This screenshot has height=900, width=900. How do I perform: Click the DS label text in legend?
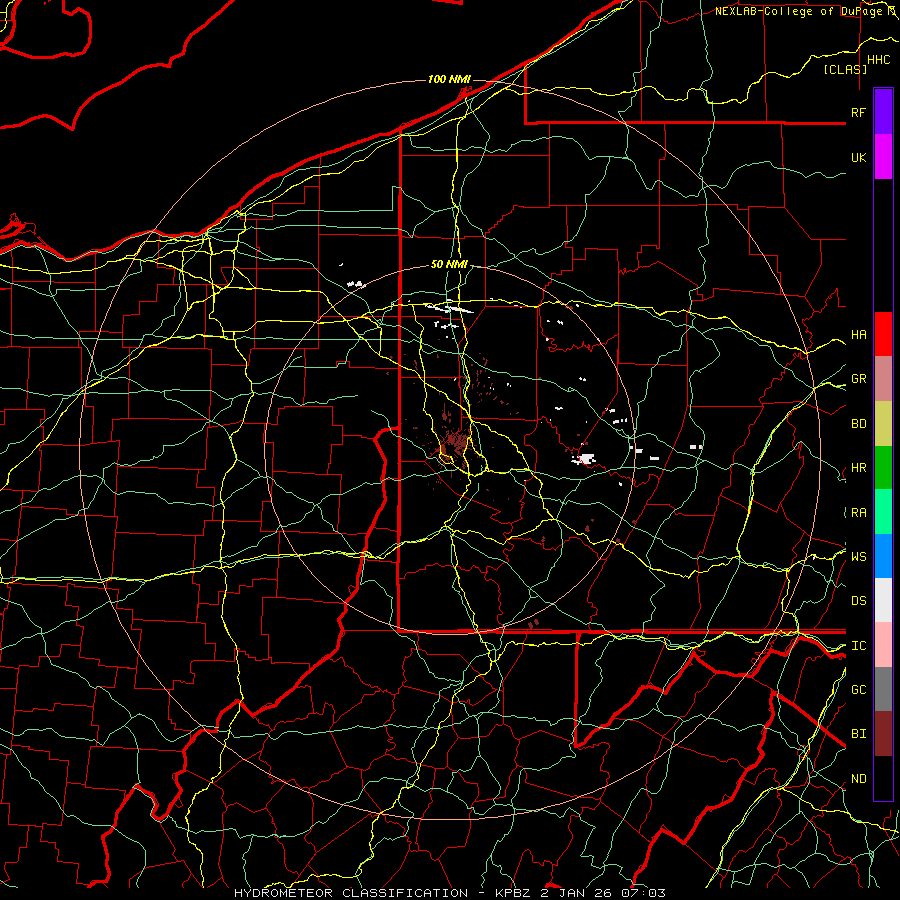click(858, 601)
